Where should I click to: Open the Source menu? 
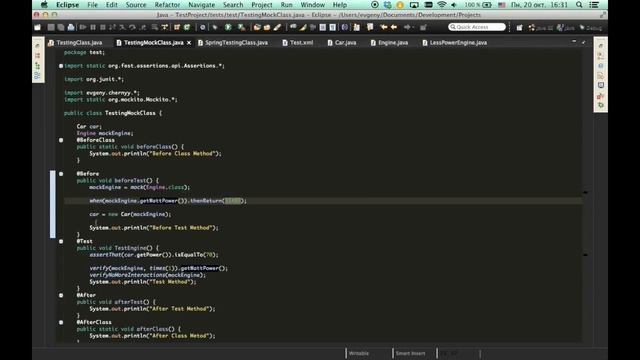(136, 5)
